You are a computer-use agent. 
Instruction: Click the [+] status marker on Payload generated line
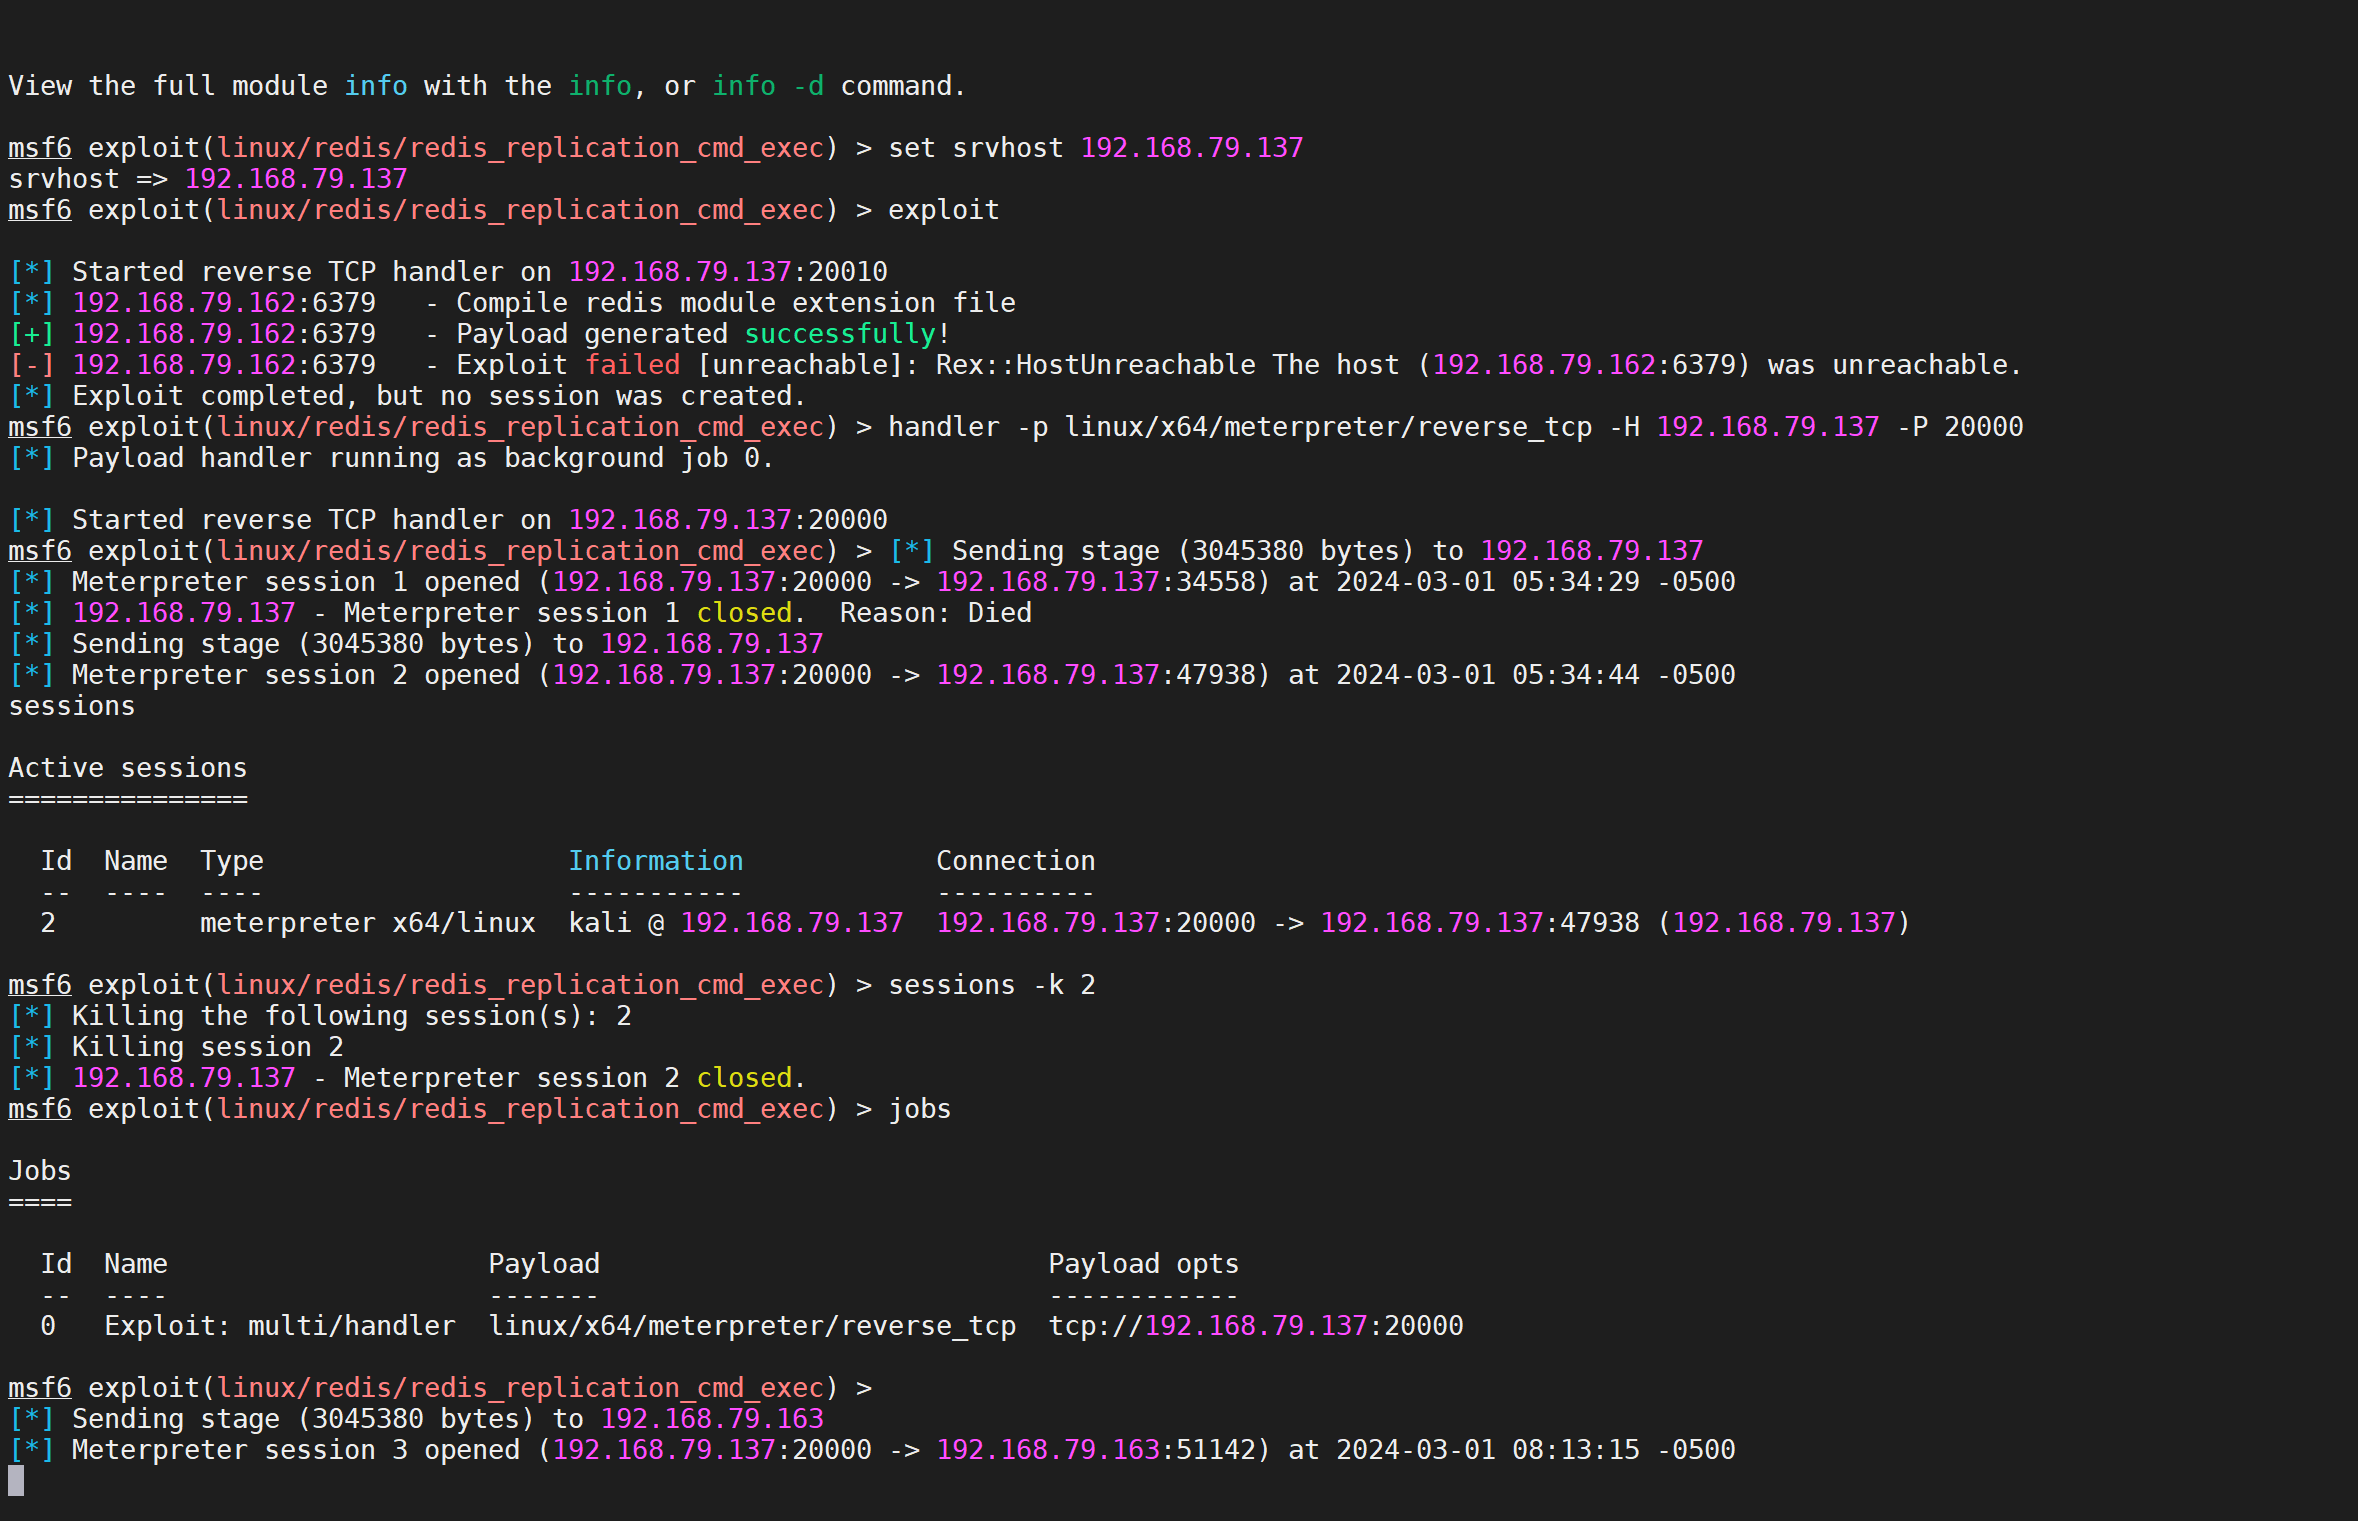click(32, 334)
